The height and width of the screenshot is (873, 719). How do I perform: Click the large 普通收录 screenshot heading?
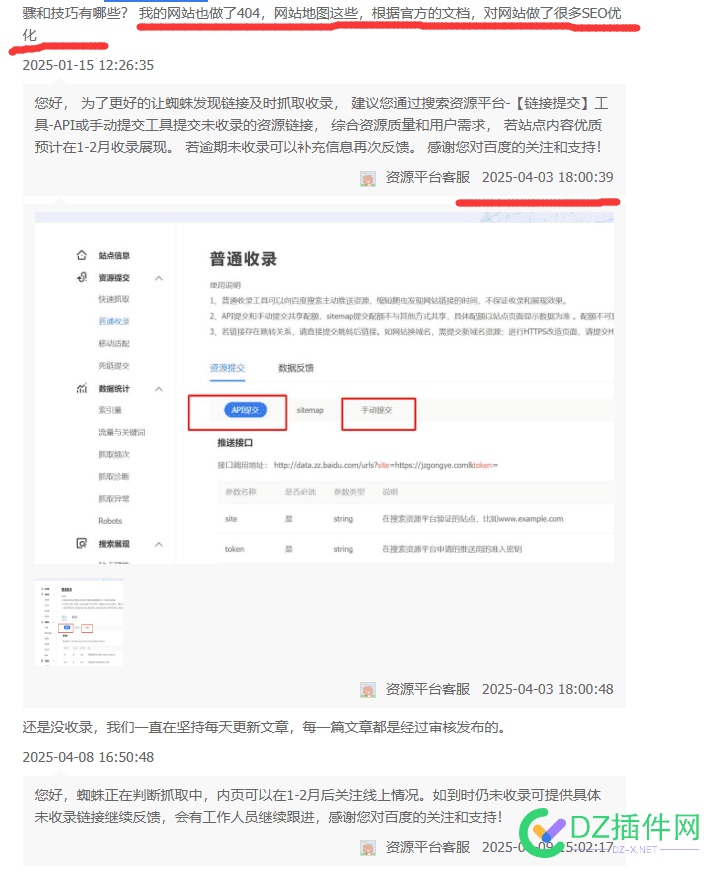coord(243,259)
